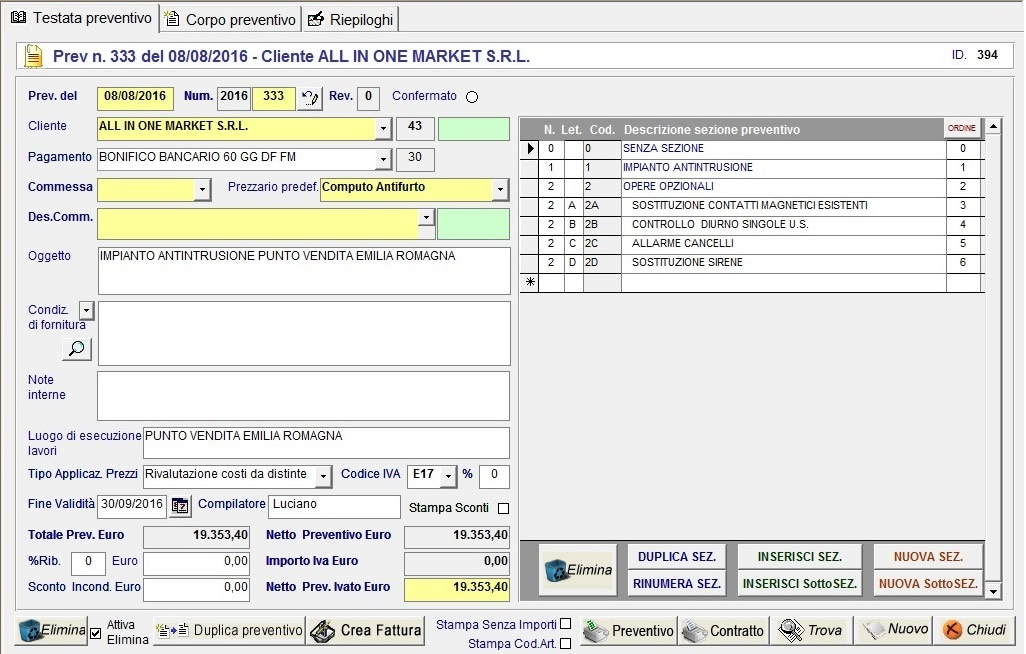Viewport: 1026px width, 654px height.
Task: Click the renumber icon next to Num. 333
Action: click(310, 98)
